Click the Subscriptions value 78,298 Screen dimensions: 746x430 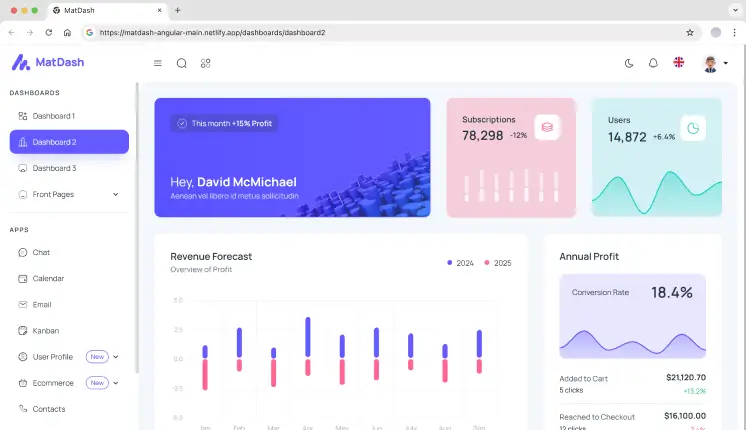482,136
